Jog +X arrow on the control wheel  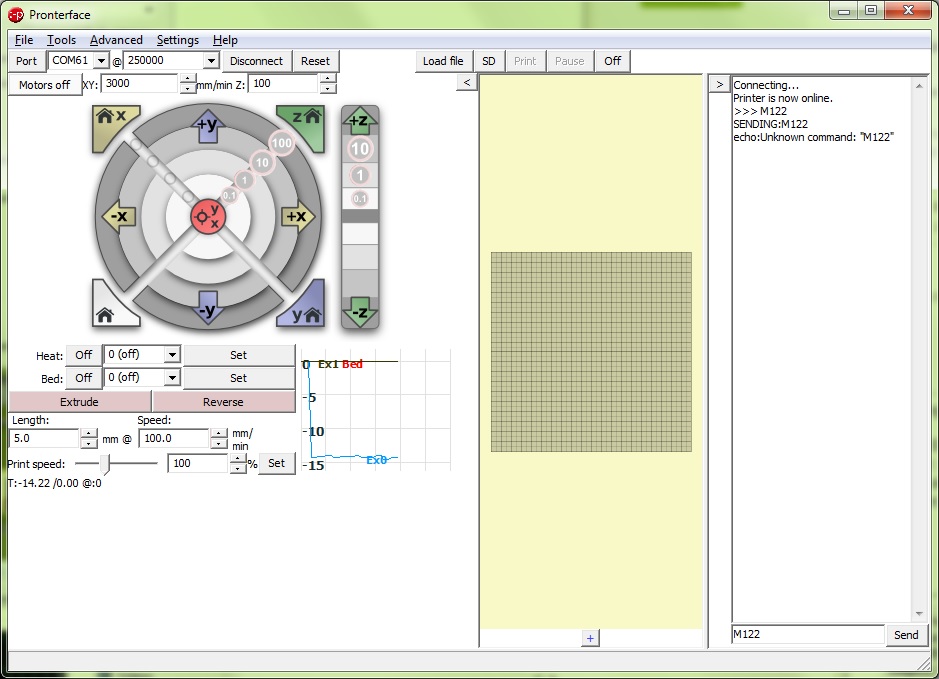coord(297,216)
